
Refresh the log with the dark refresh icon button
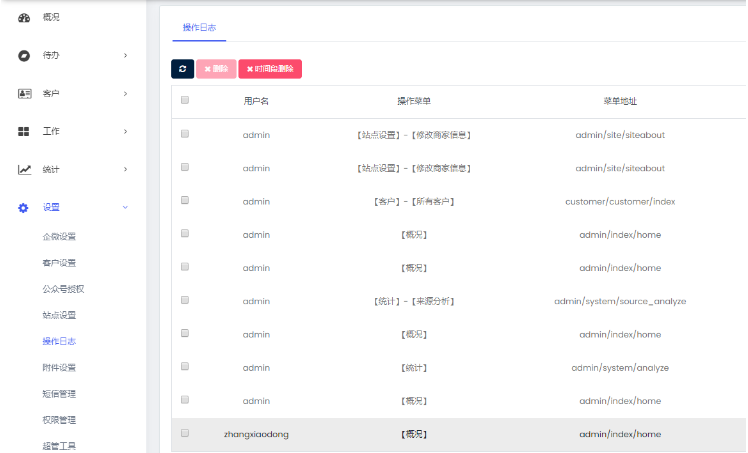click(182, 69)
